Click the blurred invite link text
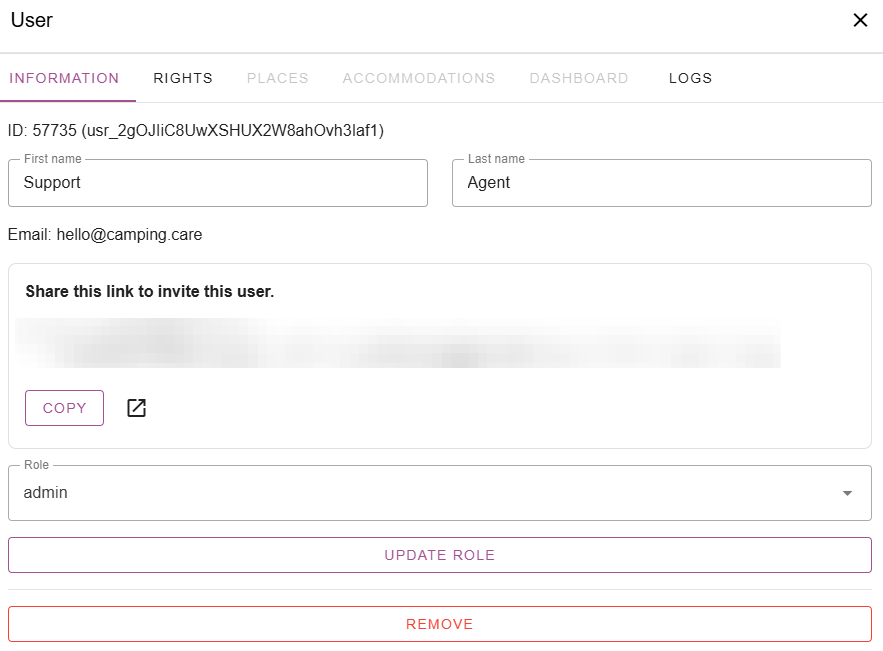The image size is (883, 651). point(400,344)
